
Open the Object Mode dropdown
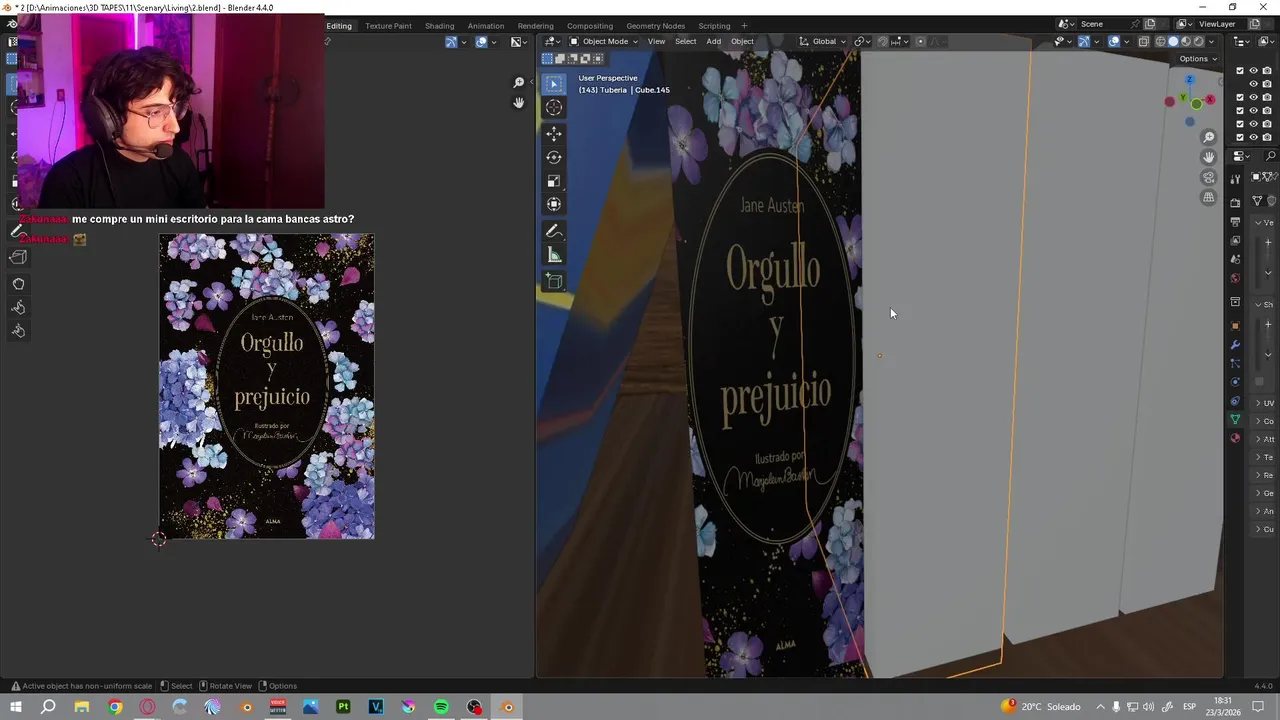[603, 41]
